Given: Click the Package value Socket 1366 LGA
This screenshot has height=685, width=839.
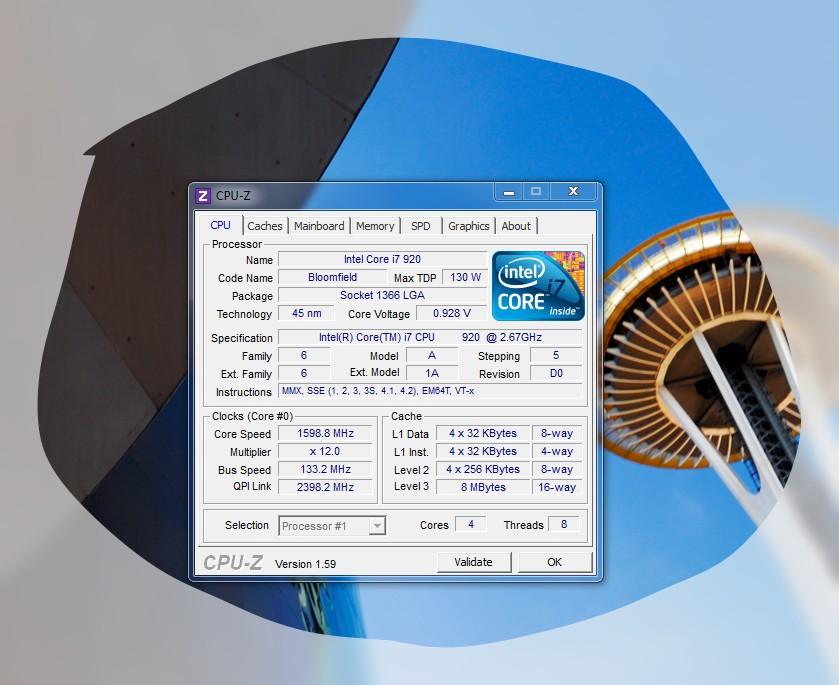Looking at the screenshot, I should tap(382, 295).
